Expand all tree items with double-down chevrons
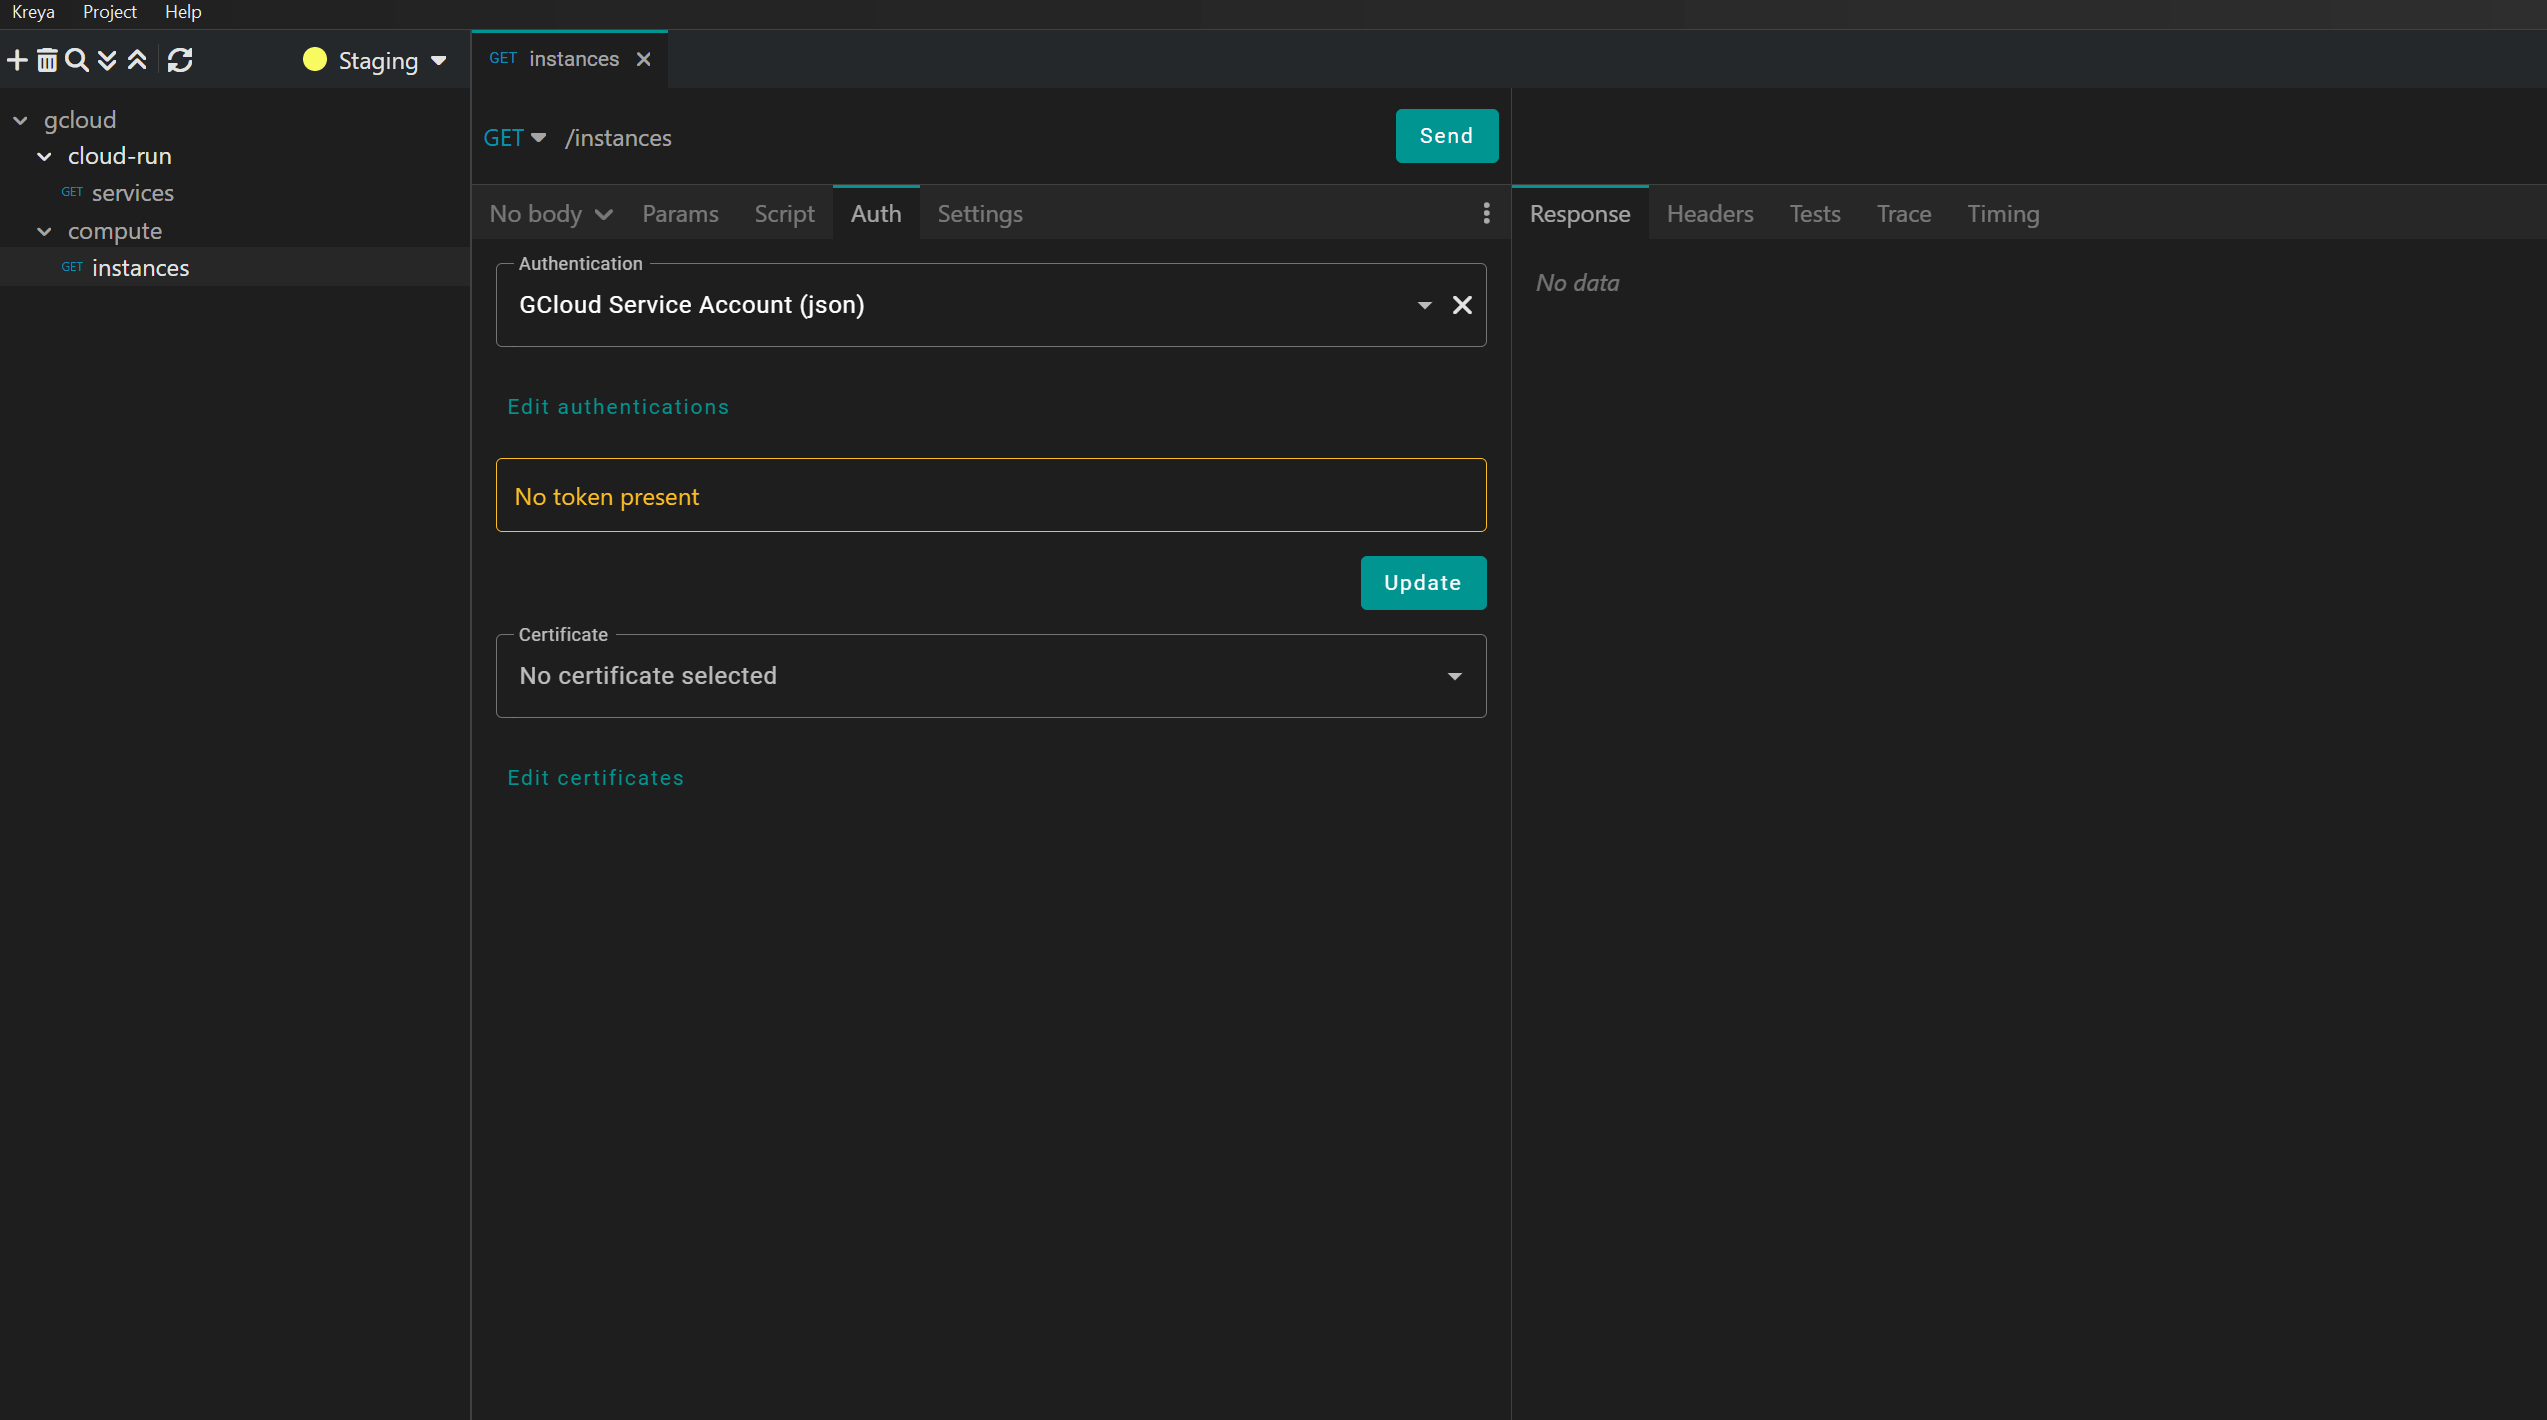 click(x=107, y=60)
